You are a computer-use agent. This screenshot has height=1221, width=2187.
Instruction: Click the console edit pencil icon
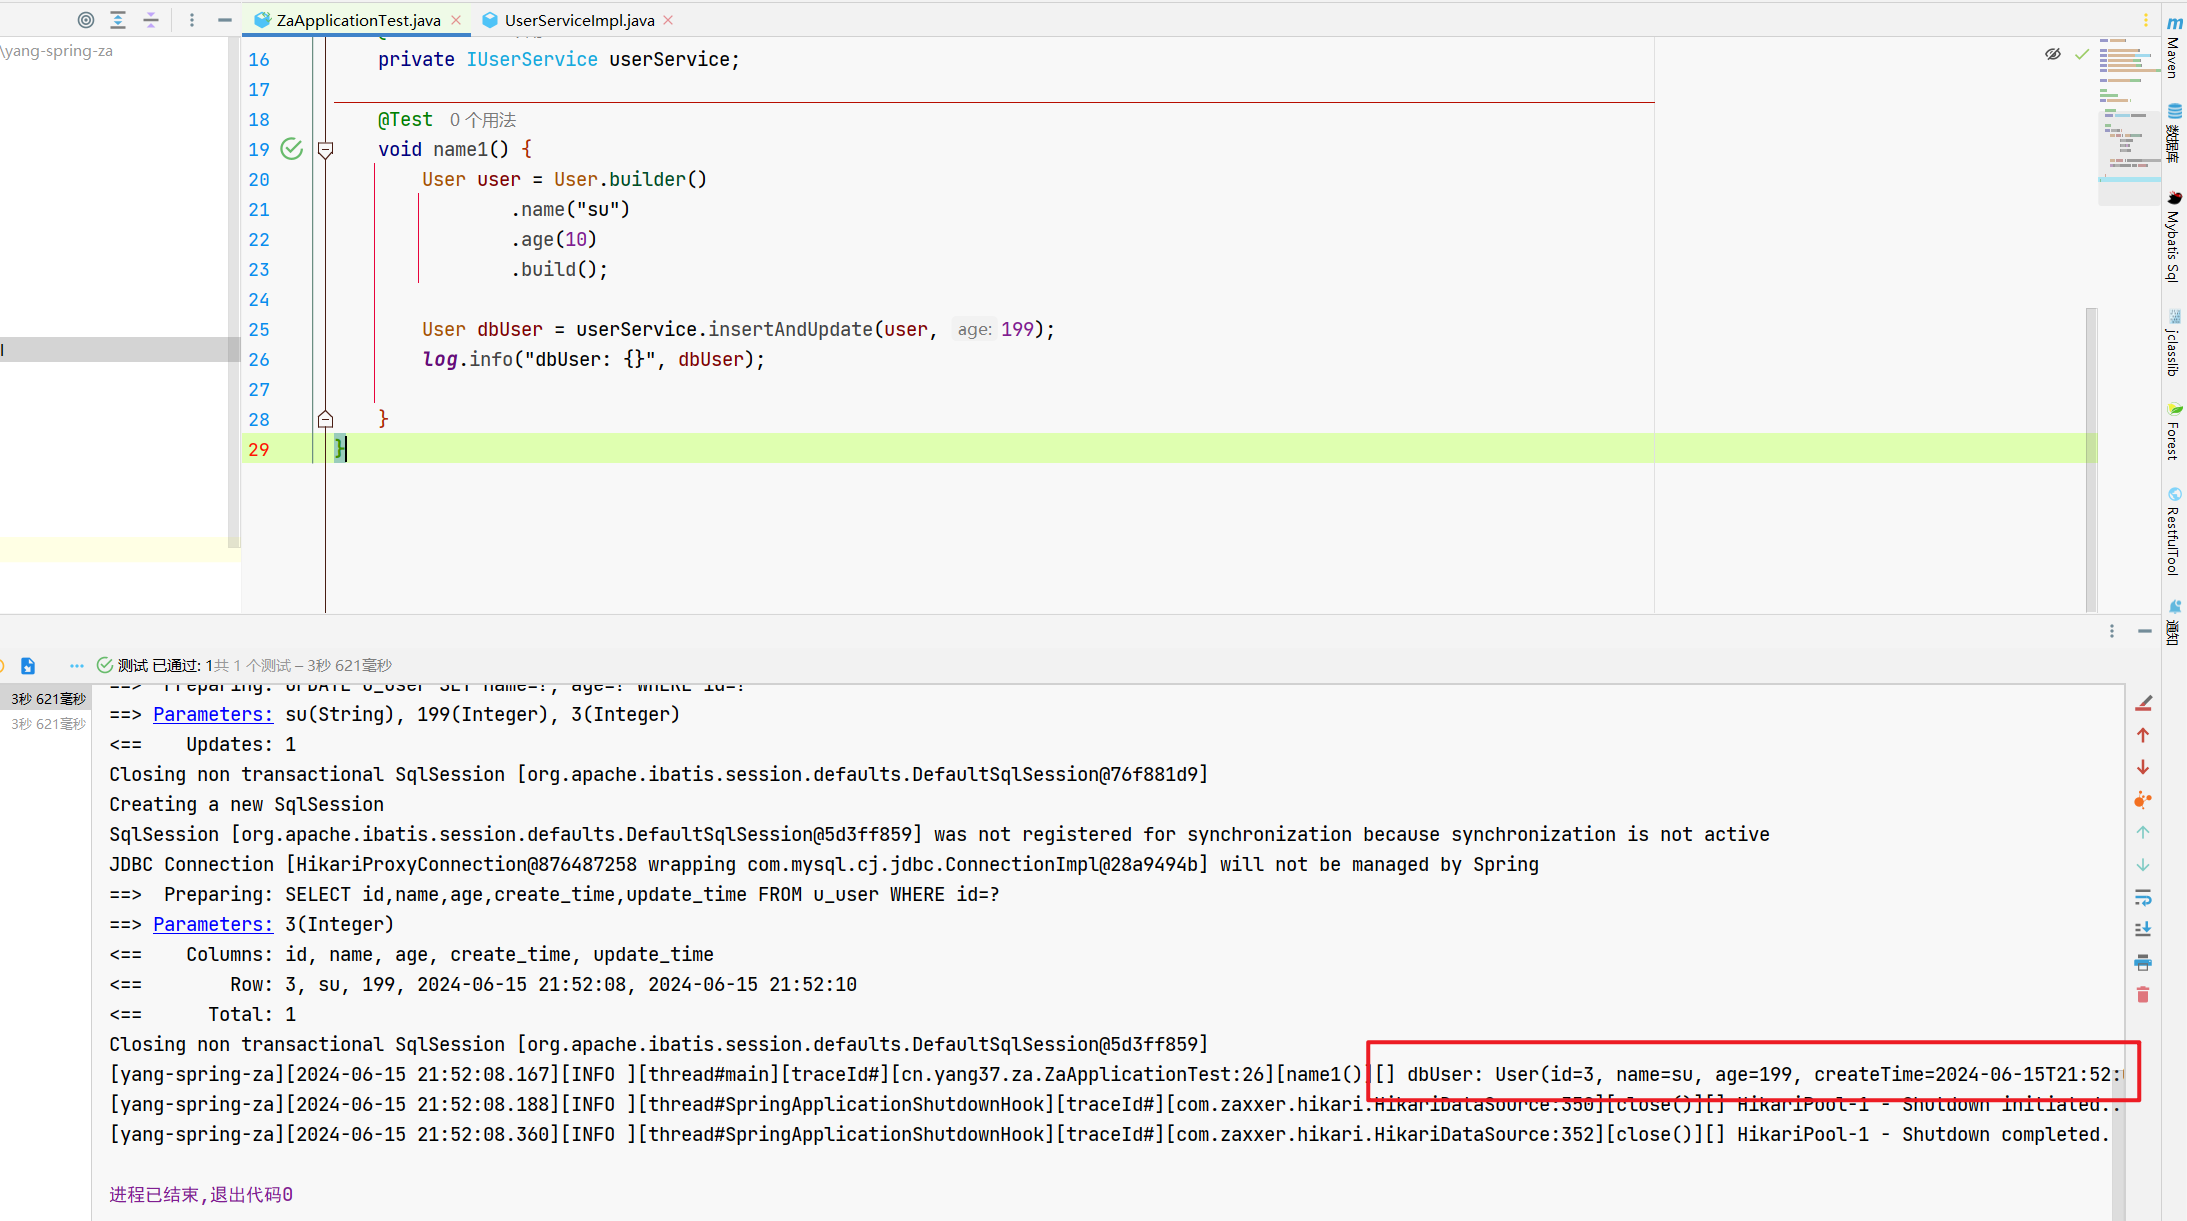(x=2143, y=704)
